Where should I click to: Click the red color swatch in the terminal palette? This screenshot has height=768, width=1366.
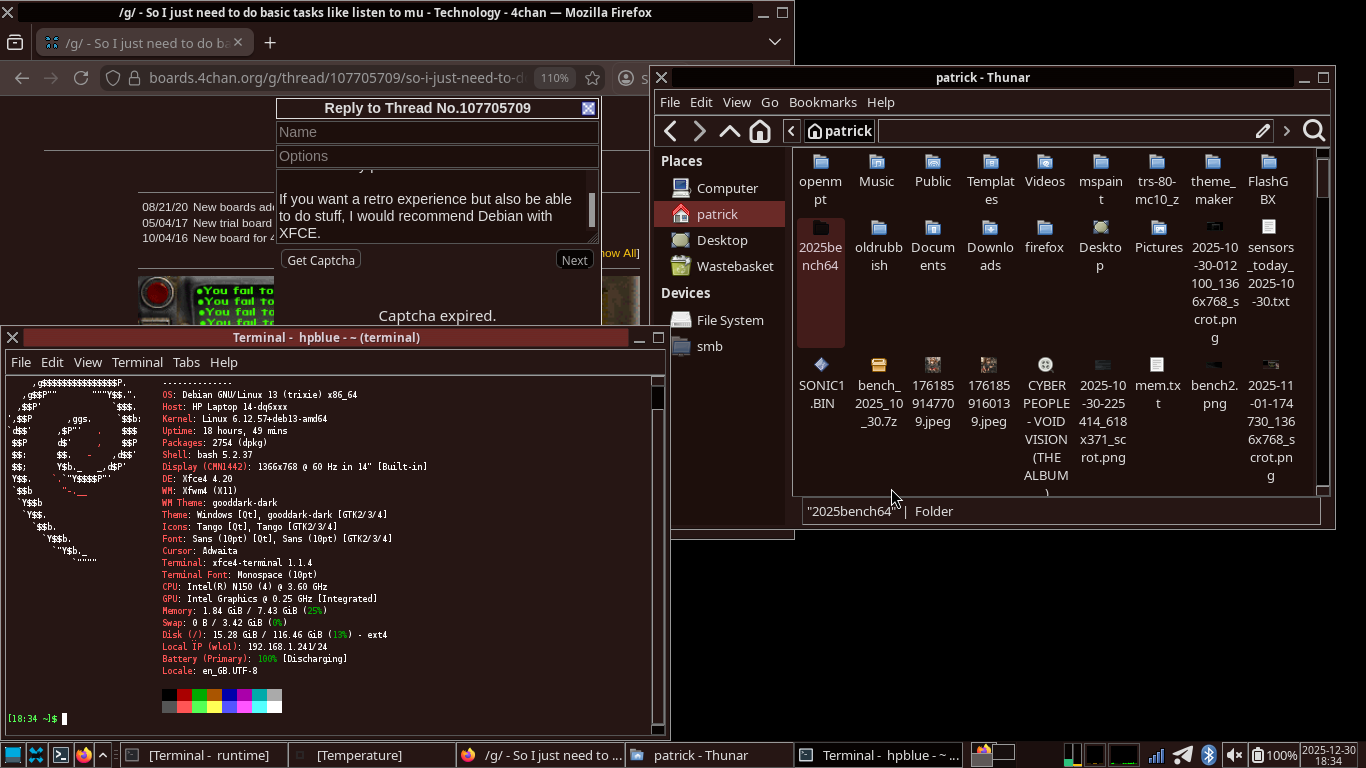pyautogui.click(x=184, y=695)
